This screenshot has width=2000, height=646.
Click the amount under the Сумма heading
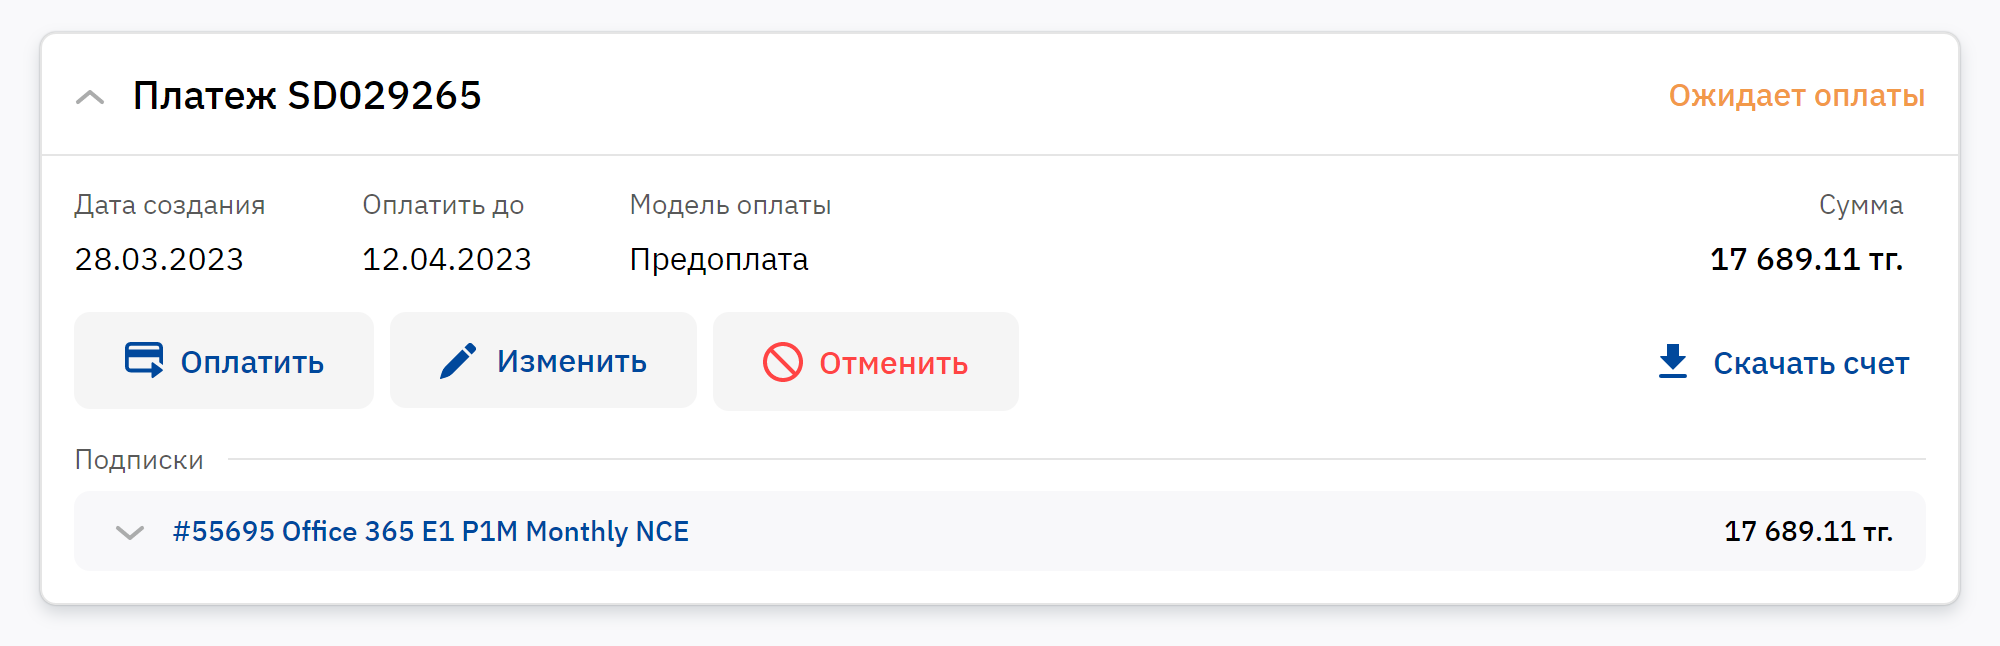[1805, 260]
